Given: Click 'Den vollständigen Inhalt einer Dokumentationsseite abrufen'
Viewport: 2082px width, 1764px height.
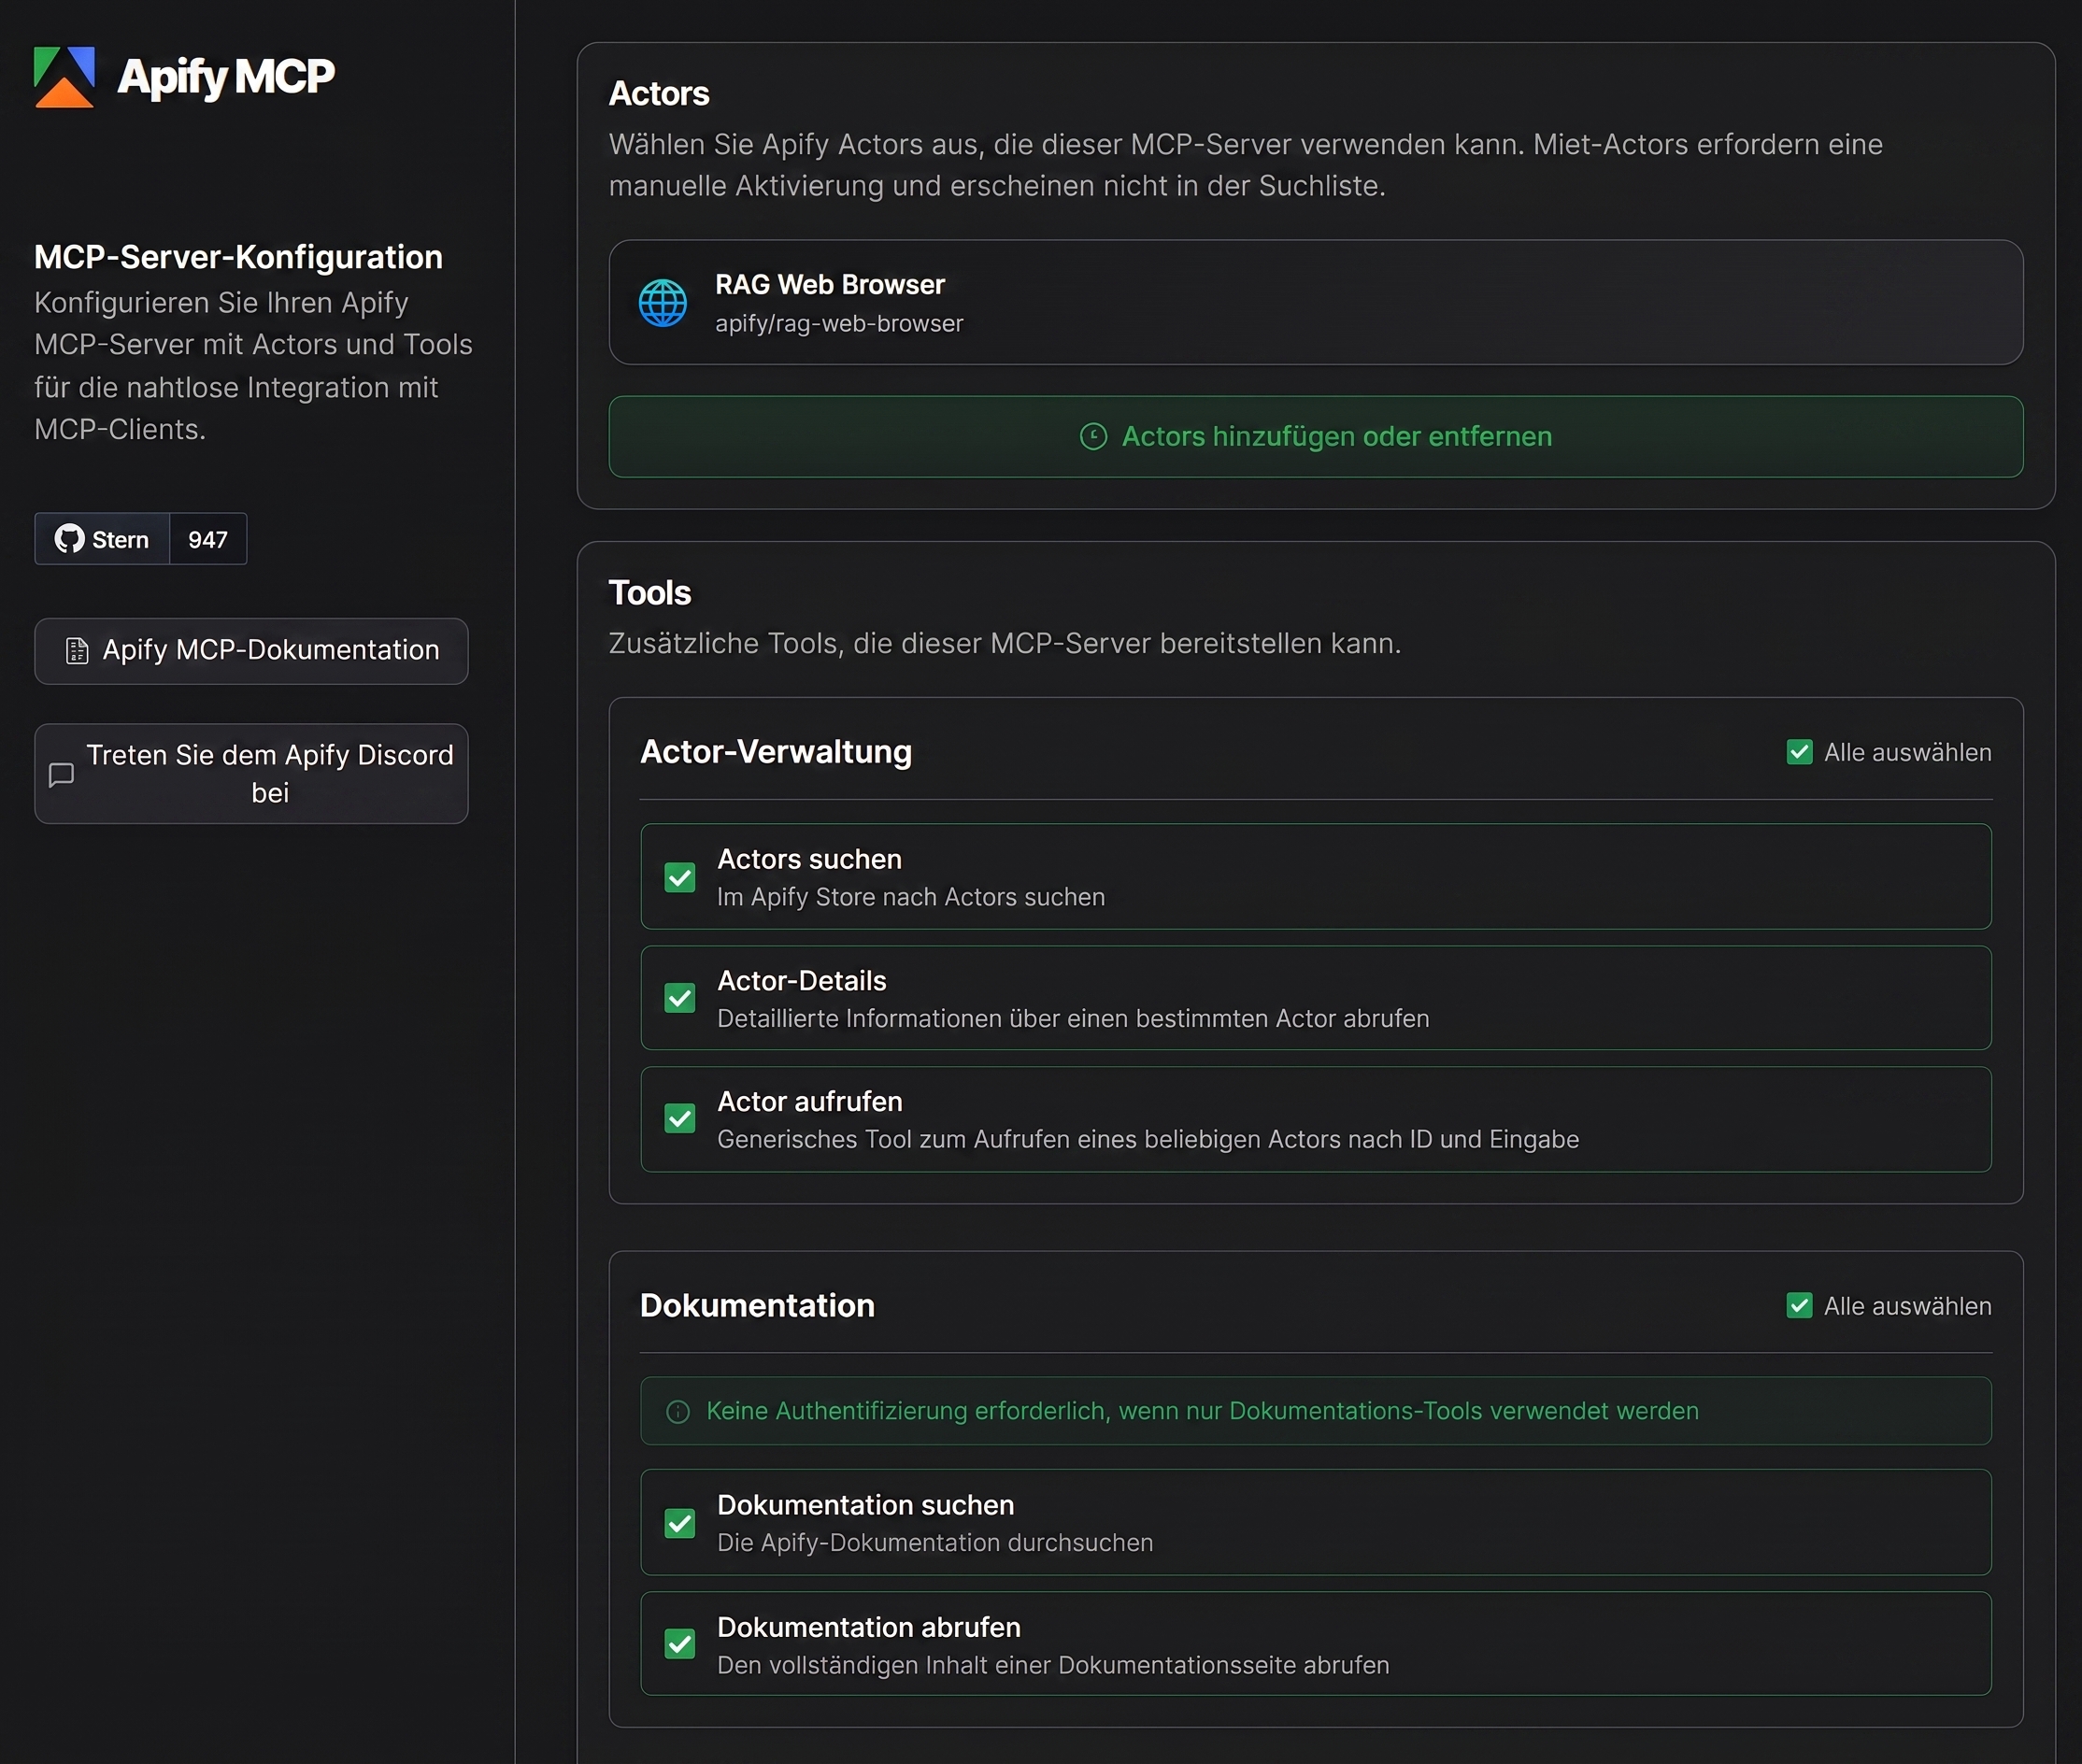Looking at the screenshot, I should (1053, 1666).
